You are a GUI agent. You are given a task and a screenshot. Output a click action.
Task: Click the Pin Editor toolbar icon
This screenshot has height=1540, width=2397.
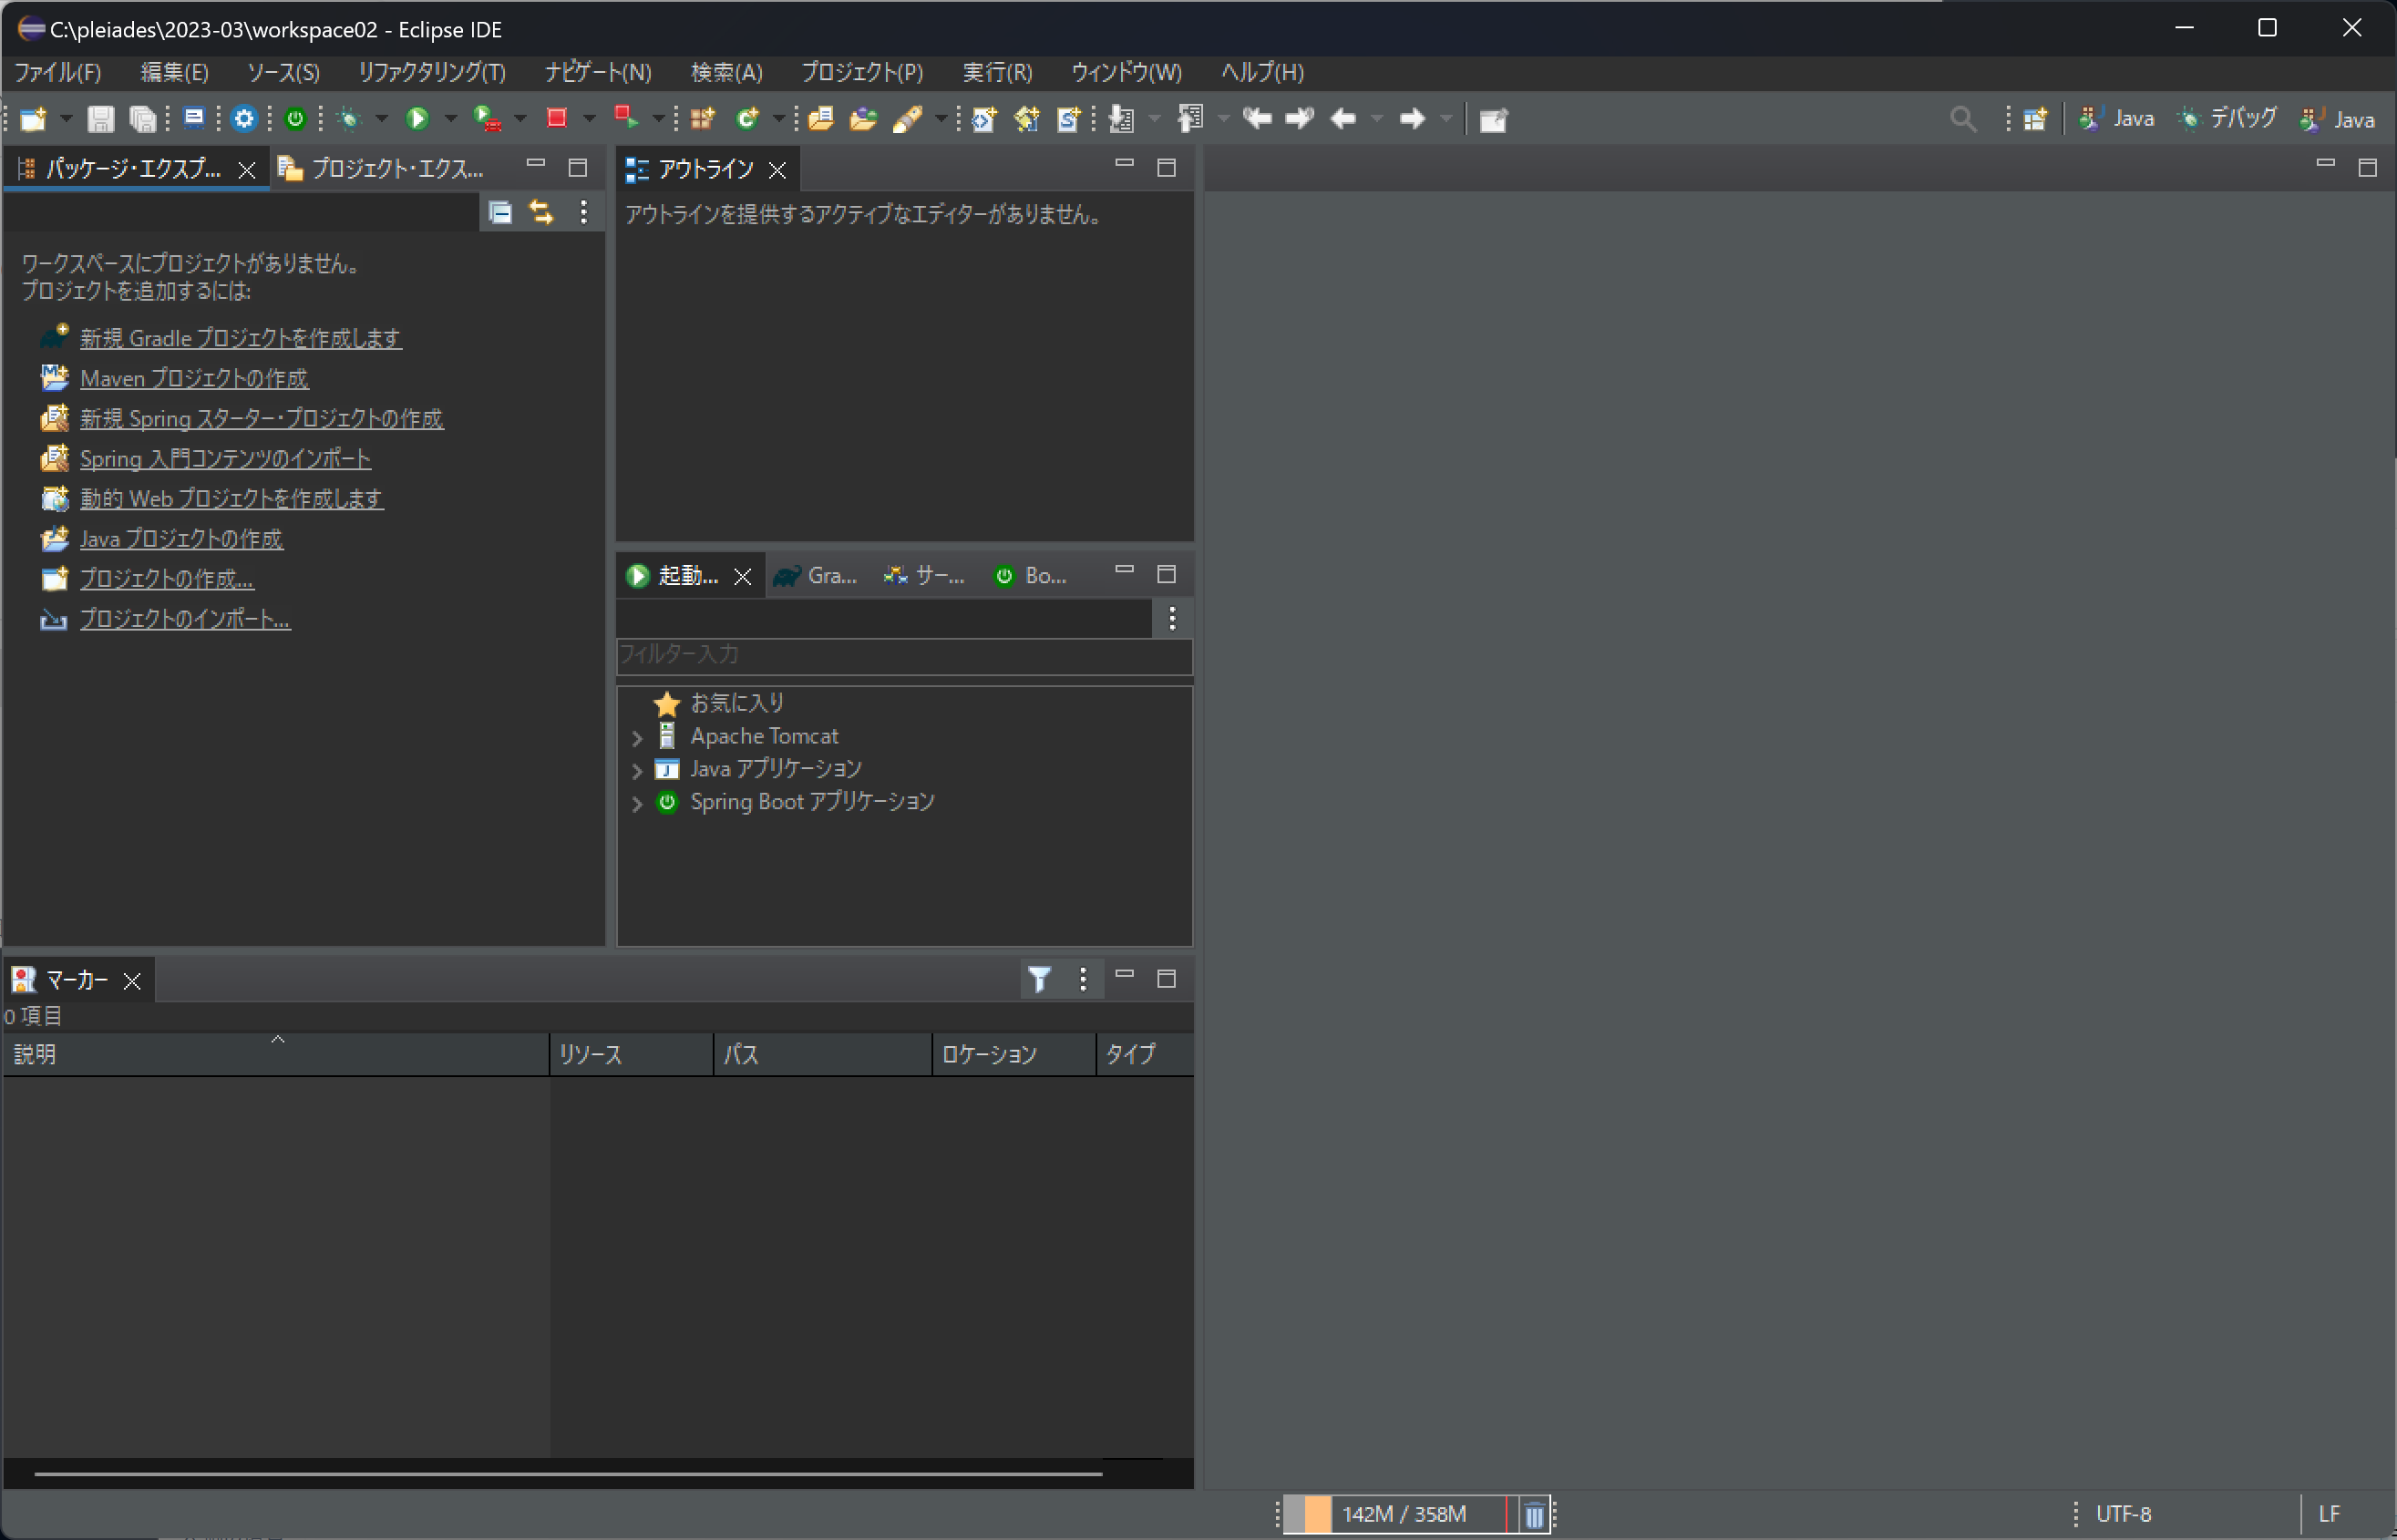point(1493,120)
